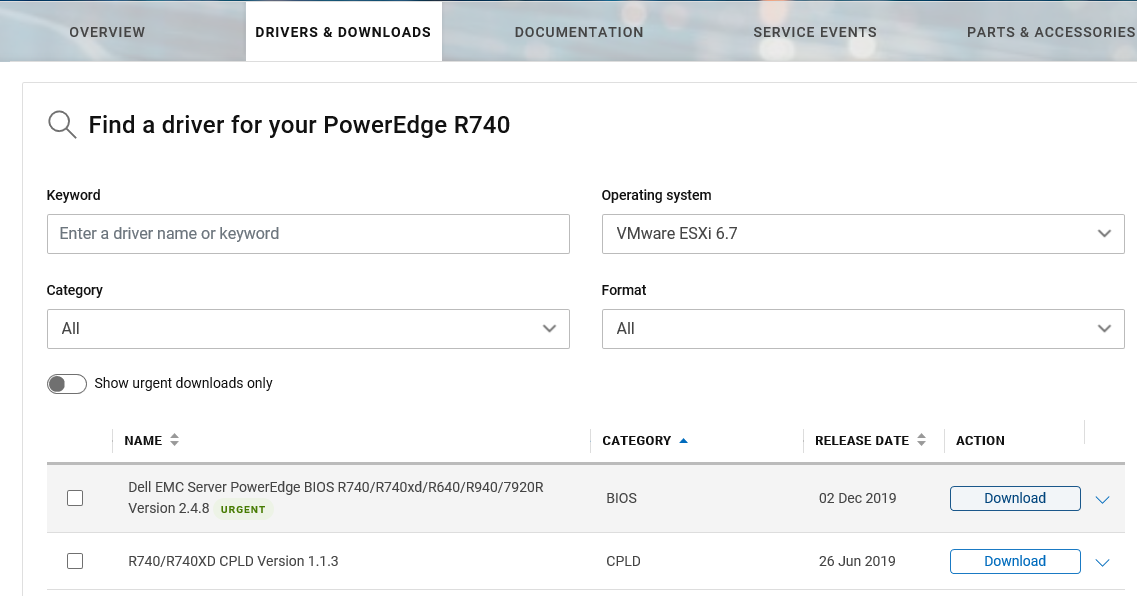Click the Category column sort arrow

pyautogui.click(x=685, y=440)
